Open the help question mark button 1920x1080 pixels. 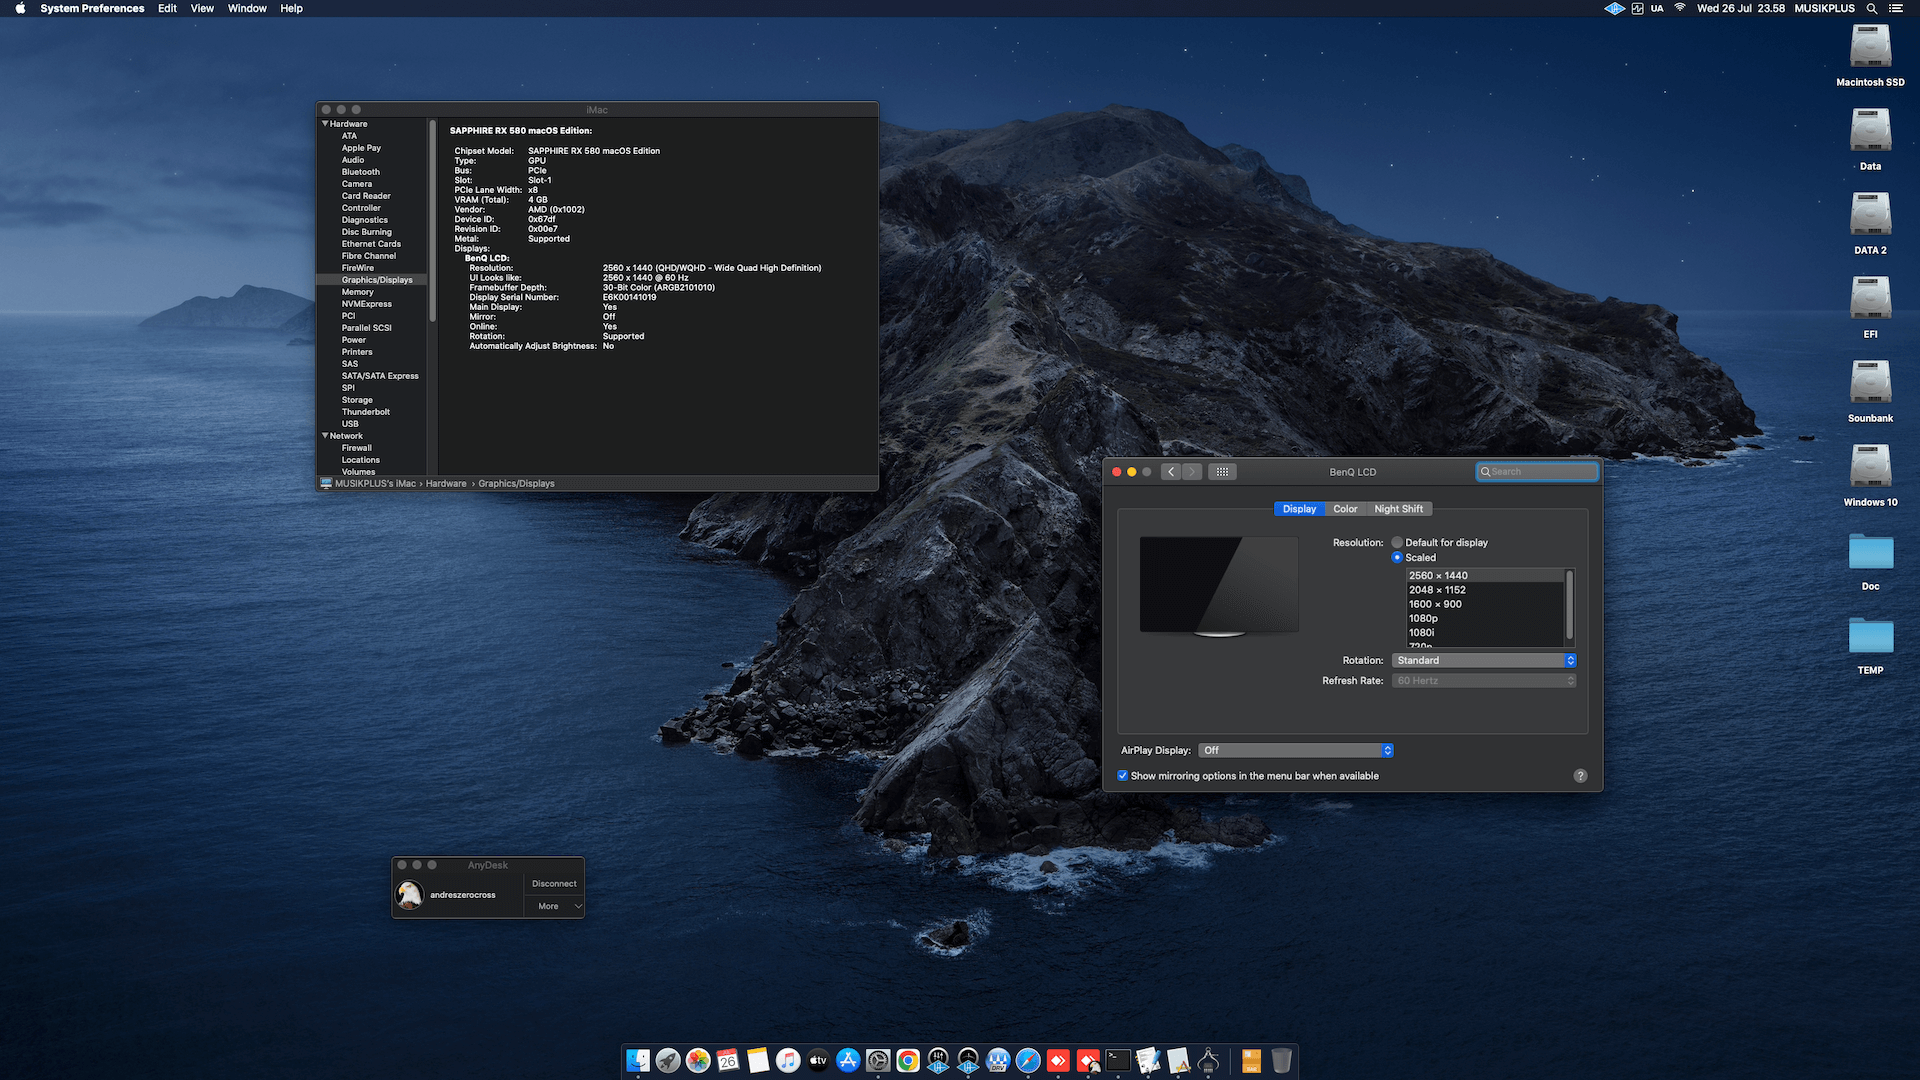tap(1580, 776)
